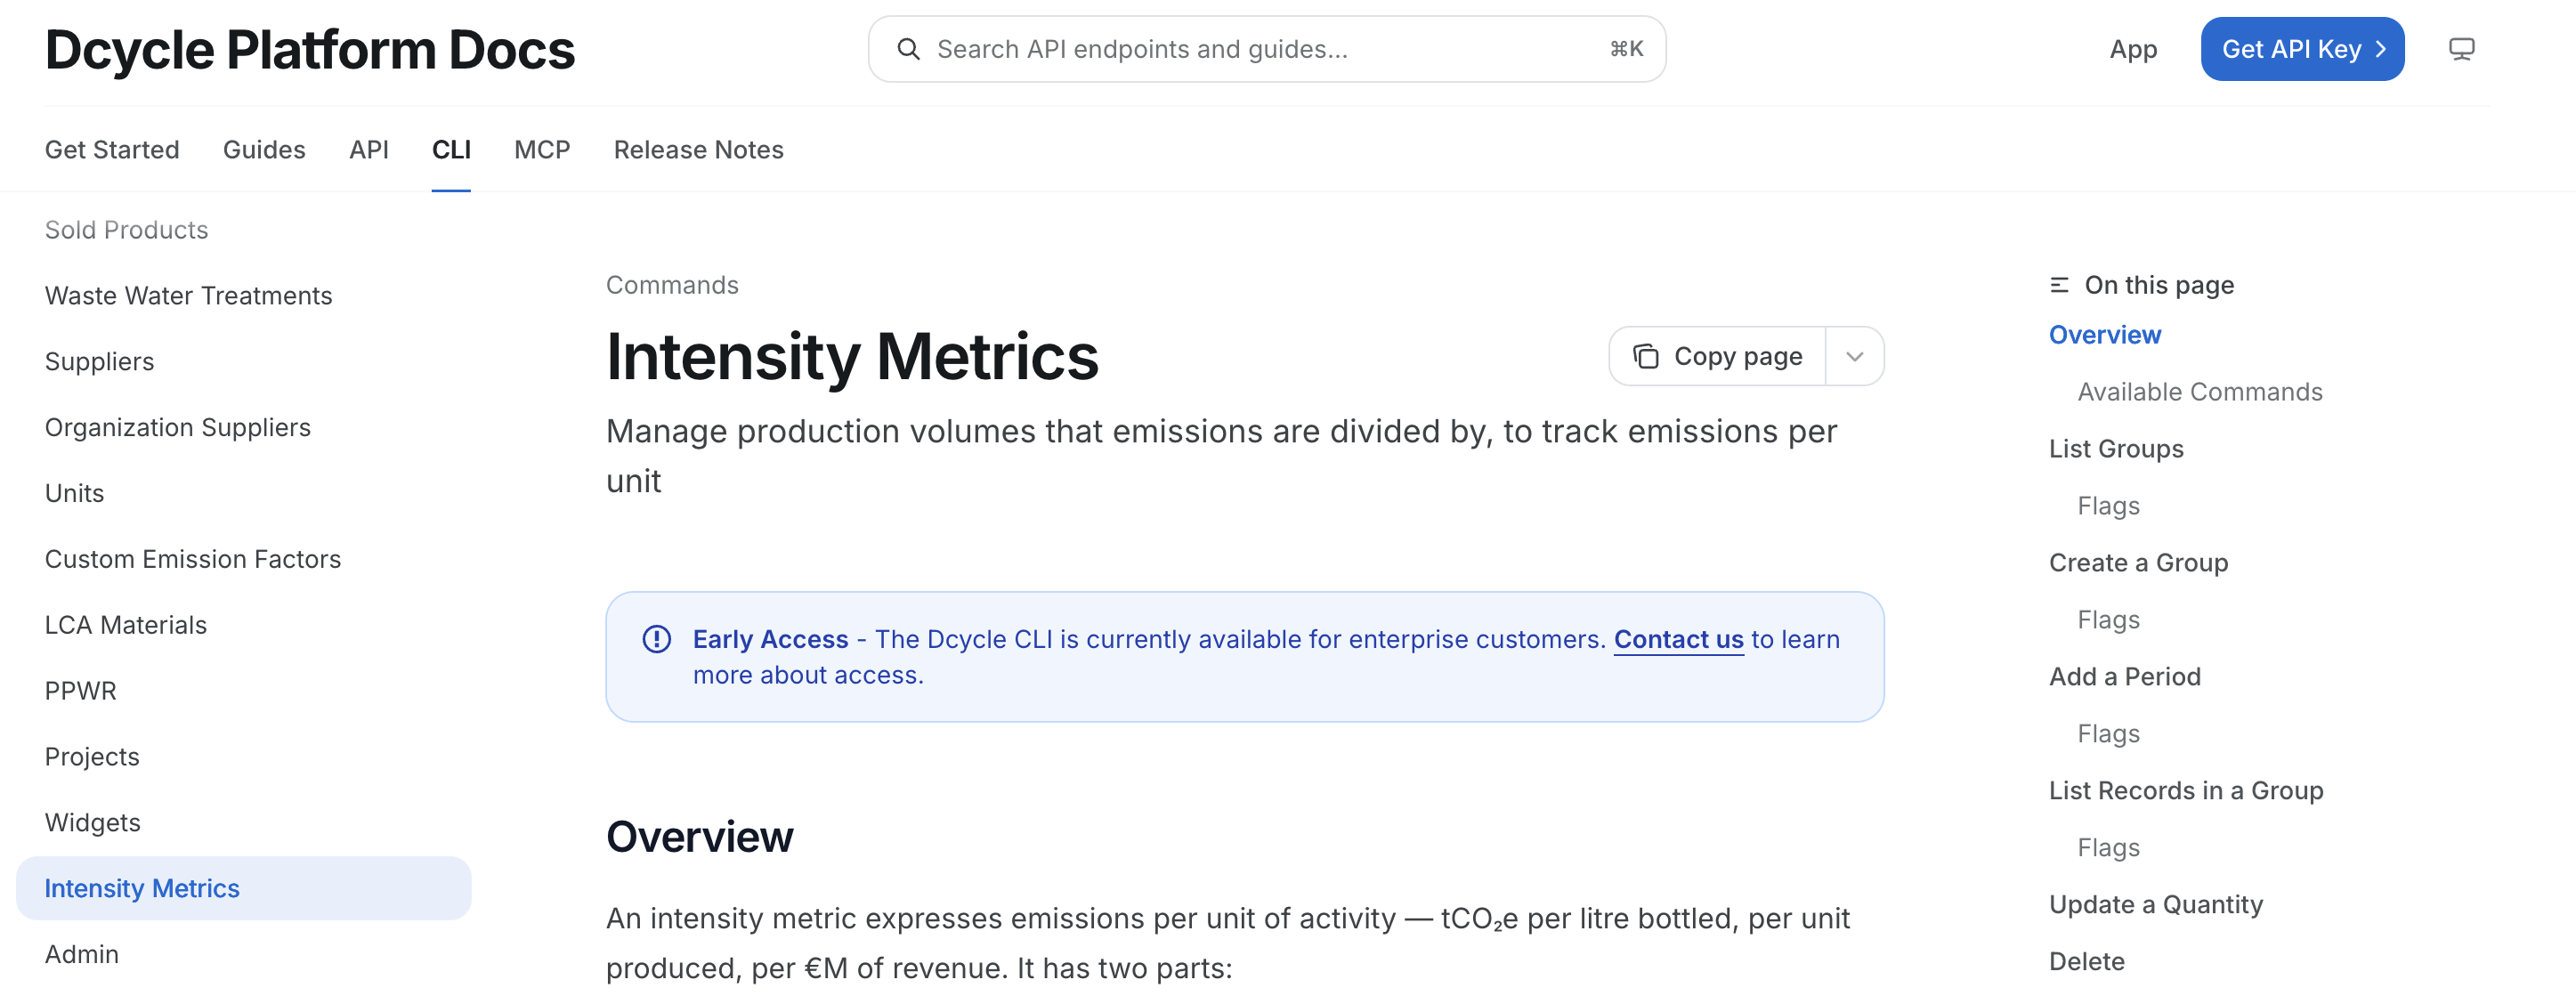Viewport: 2576px width, 1004px height.
Task: Open the Guides tab
Action: (264, 149)
